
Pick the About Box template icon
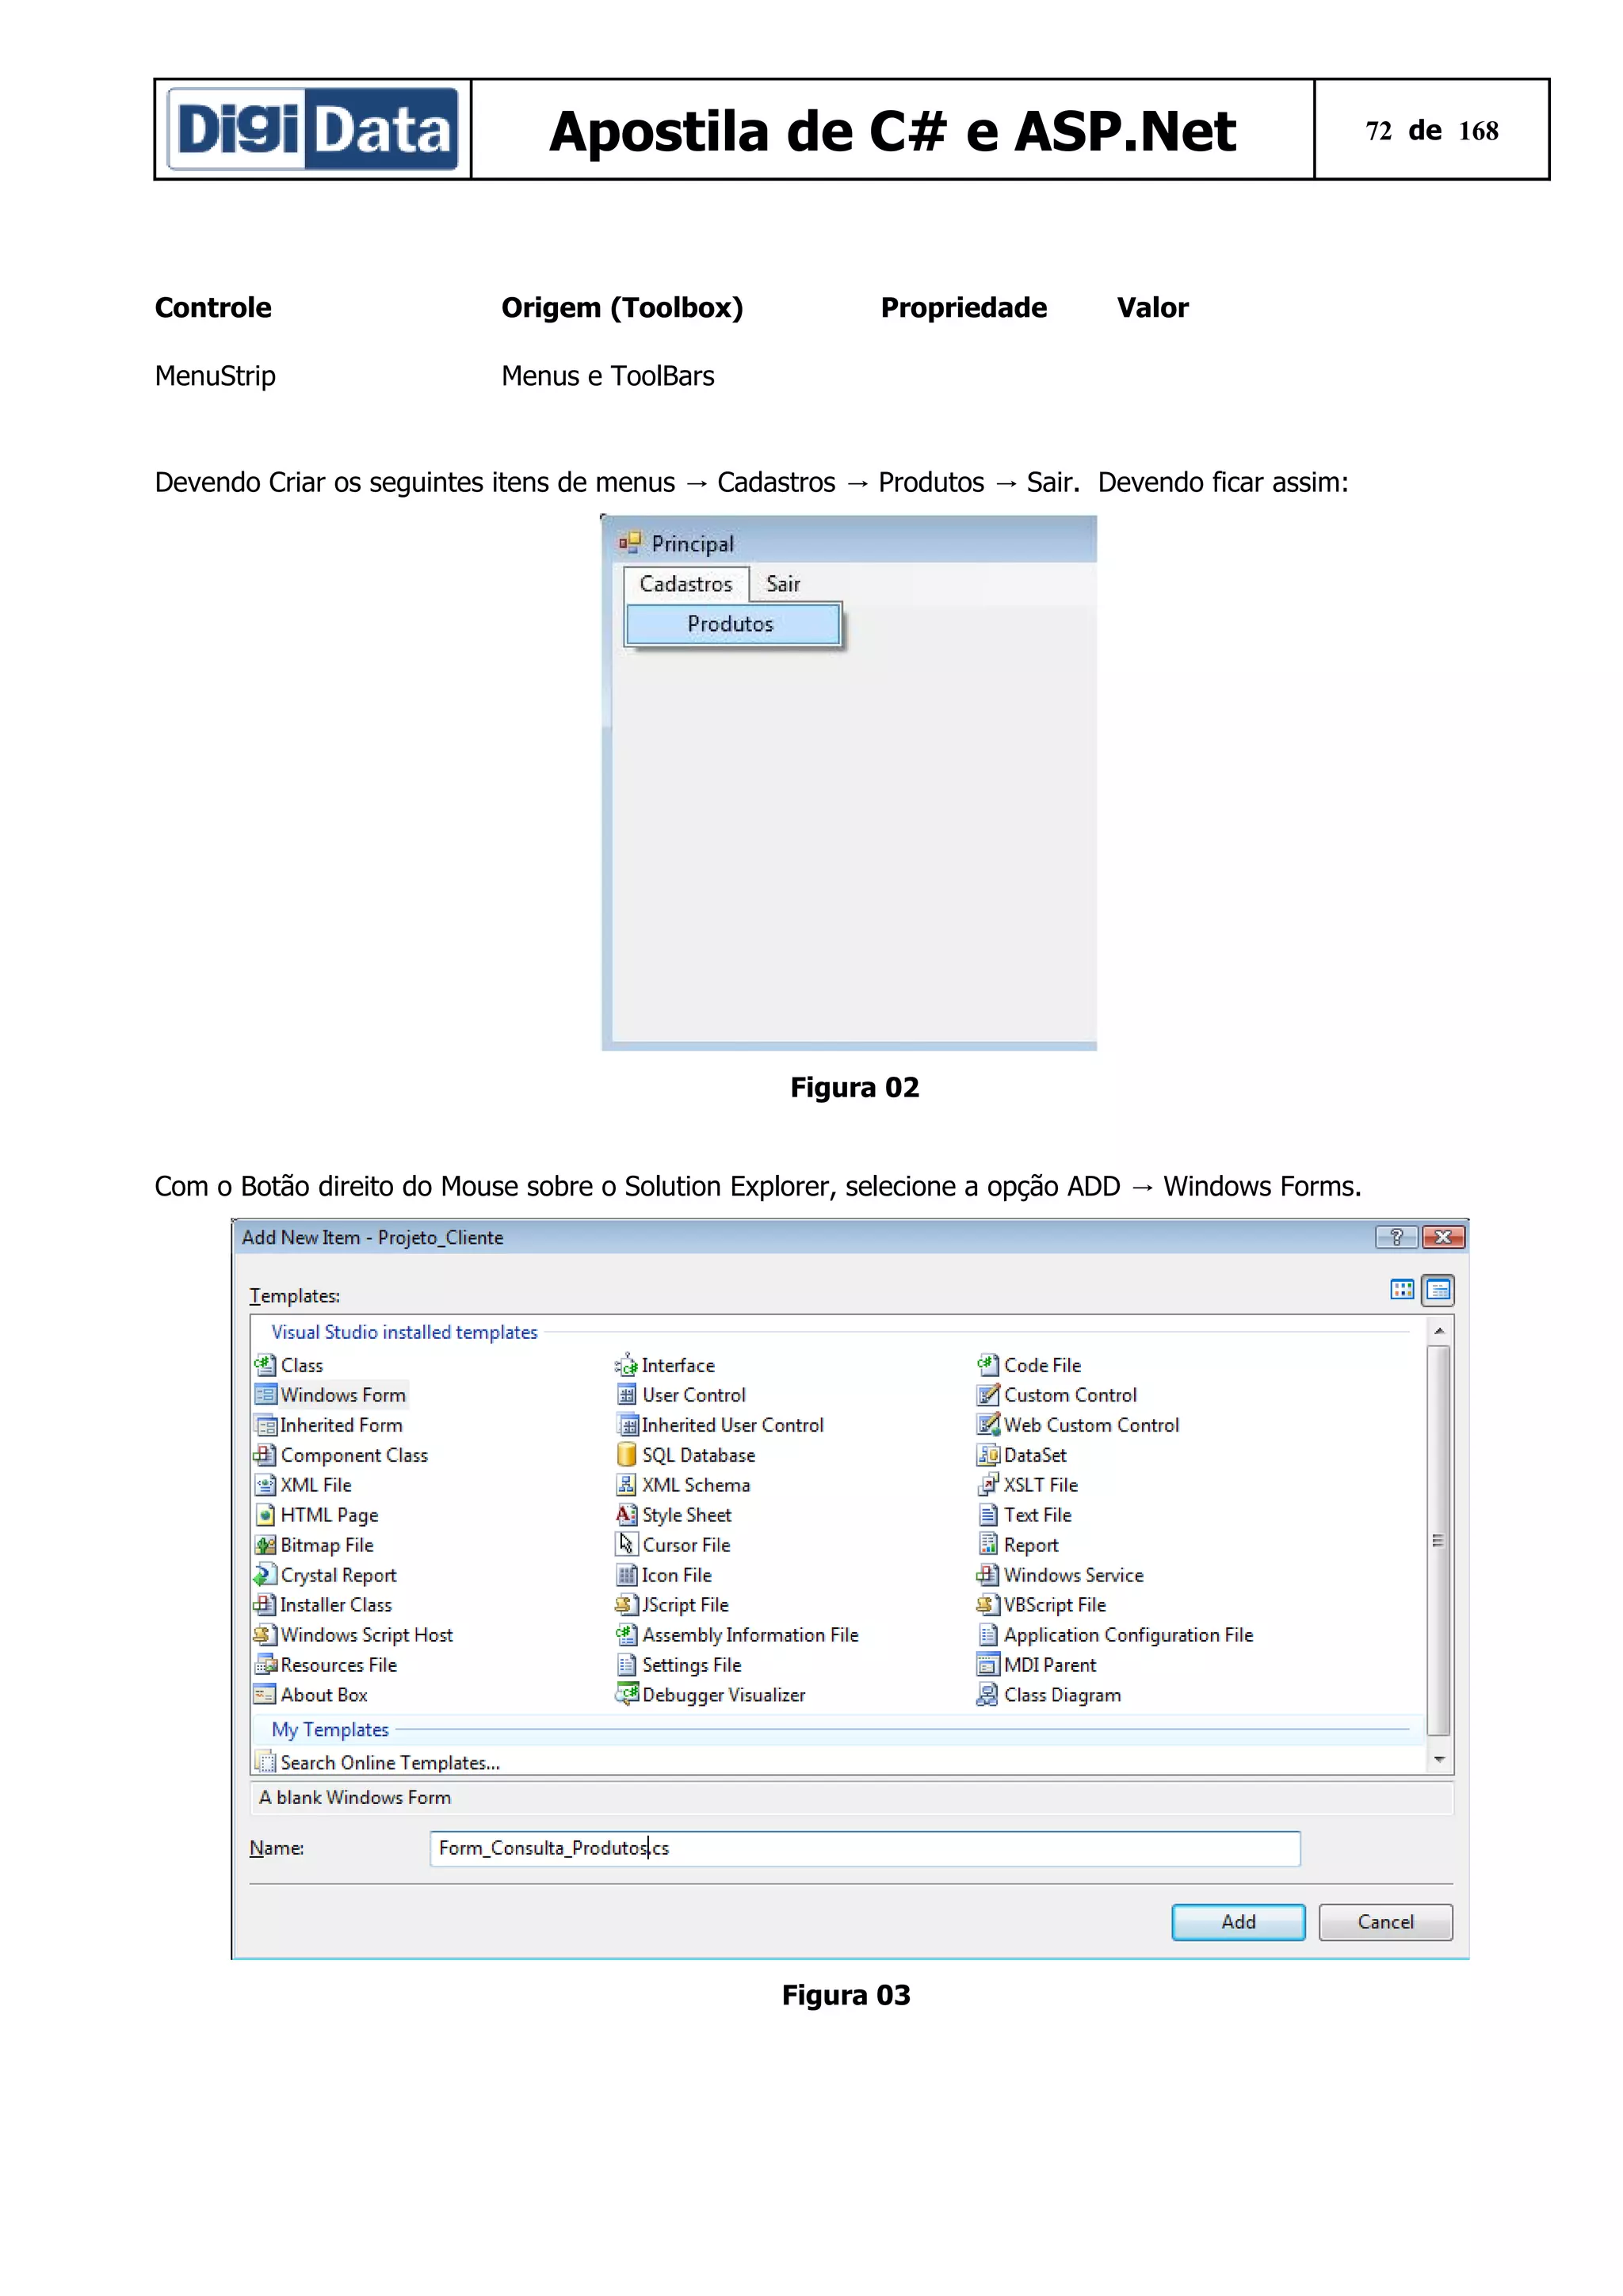pyautogui.click(x=265, y=1694)
